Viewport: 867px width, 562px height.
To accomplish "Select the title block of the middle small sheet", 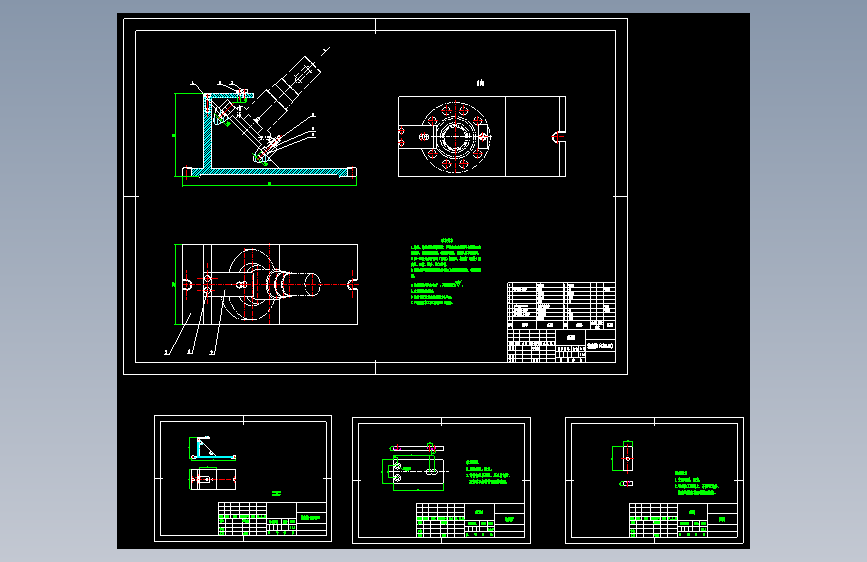I will (x=470, y=520).
